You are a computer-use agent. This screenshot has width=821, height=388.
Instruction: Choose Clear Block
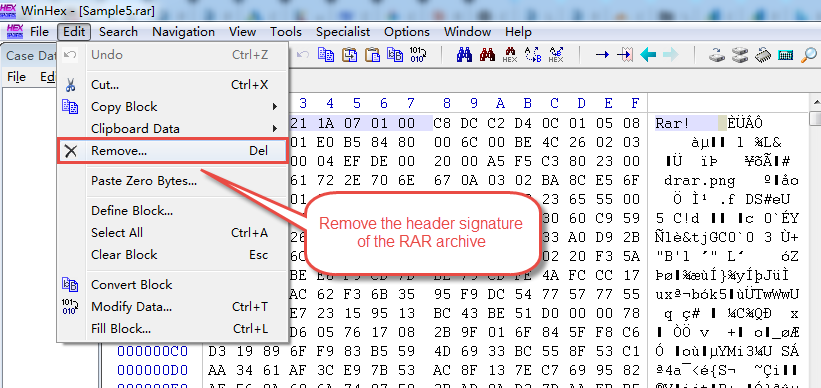click(x=172, y=255)
